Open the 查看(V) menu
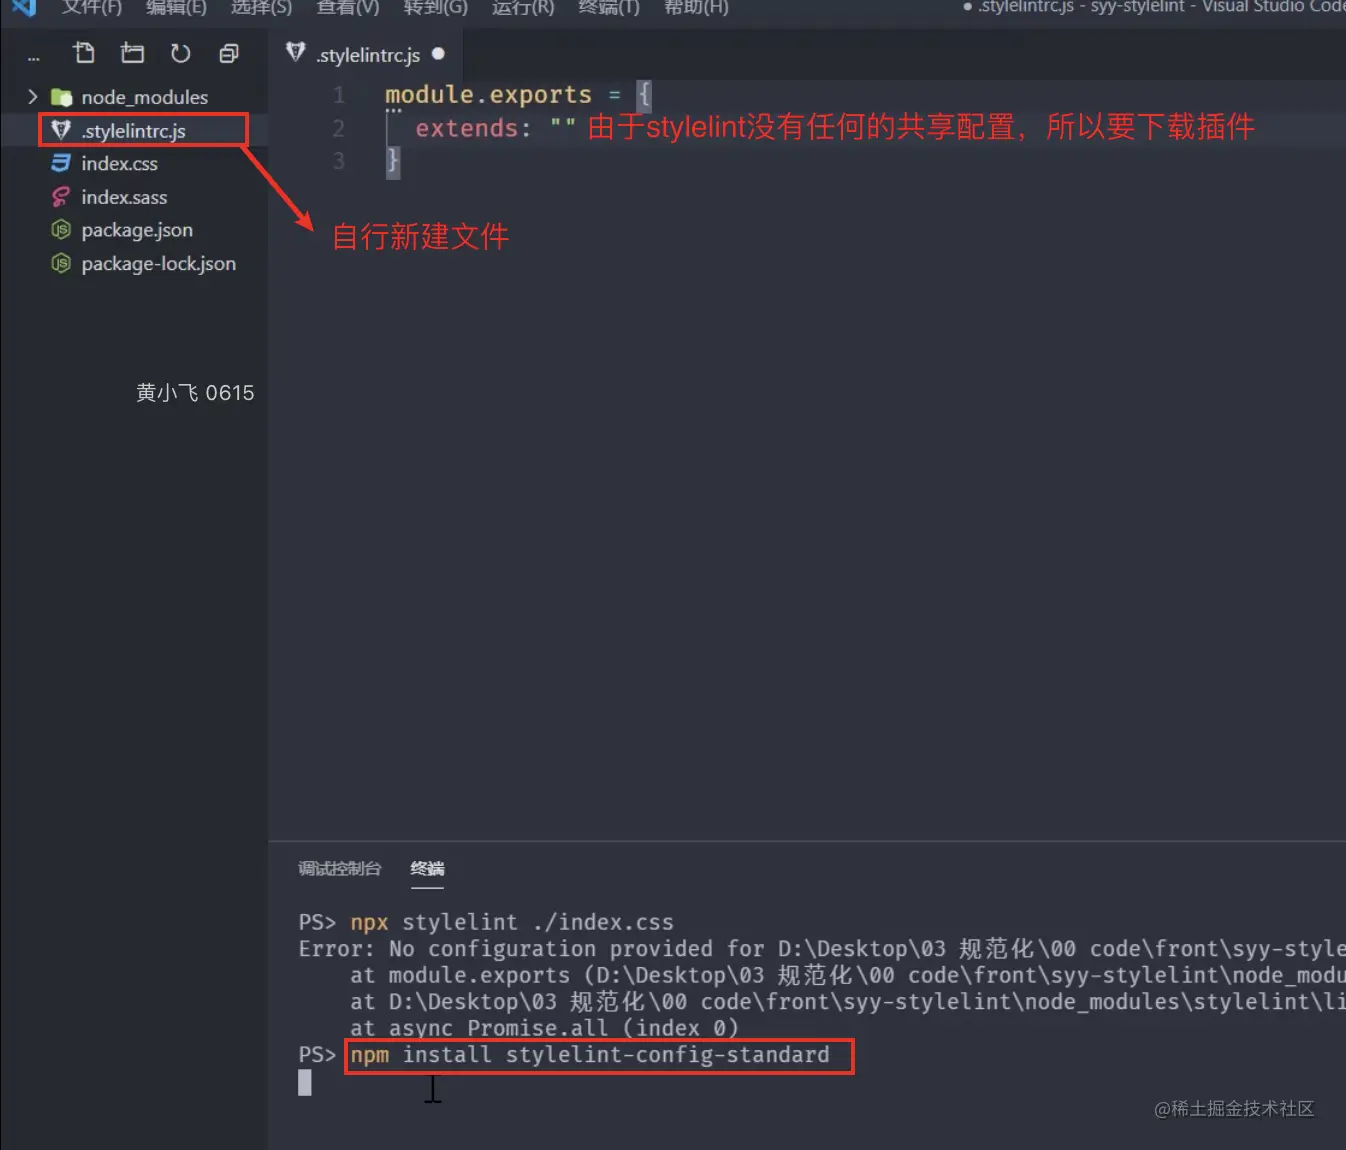 pos(348,7)
